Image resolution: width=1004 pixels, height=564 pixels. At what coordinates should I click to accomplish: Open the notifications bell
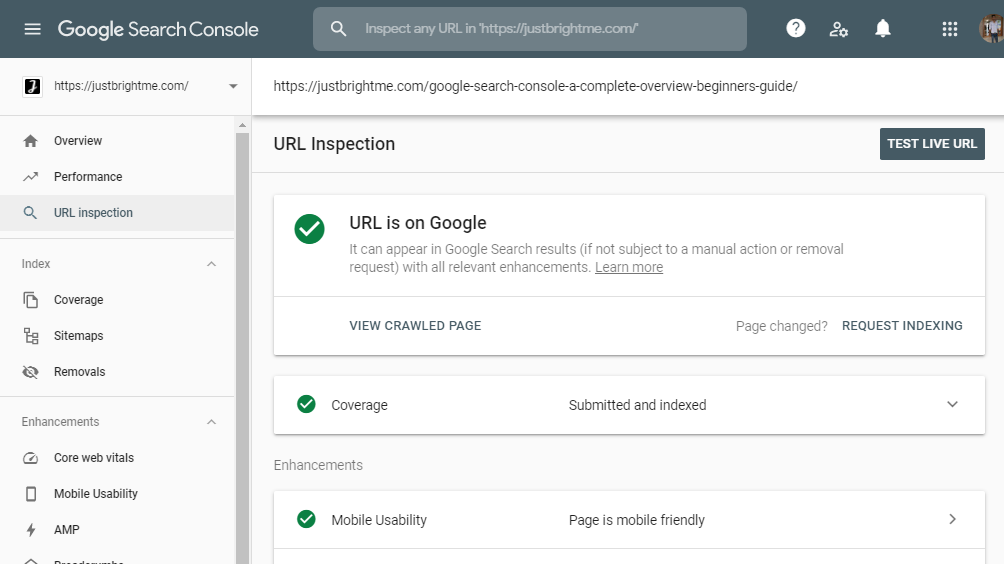click(883, 28)
